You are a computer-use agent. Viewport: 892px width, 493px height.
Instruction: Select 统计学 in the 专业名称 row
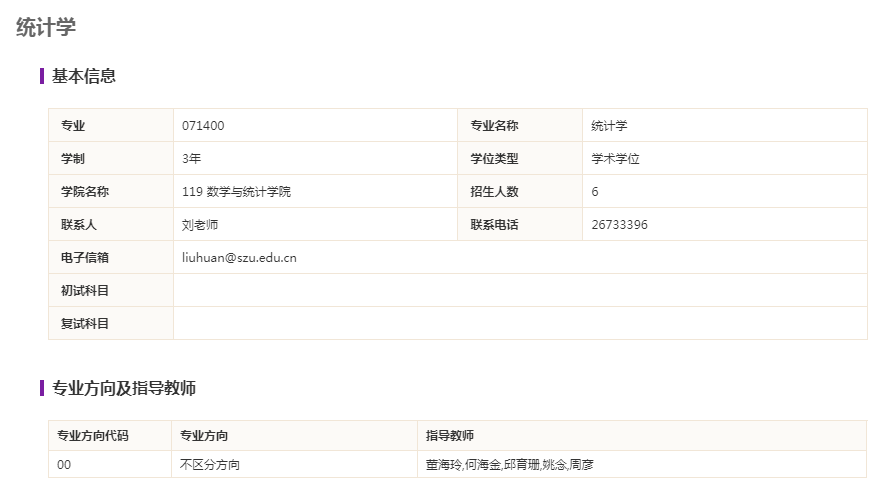[609, 126]
